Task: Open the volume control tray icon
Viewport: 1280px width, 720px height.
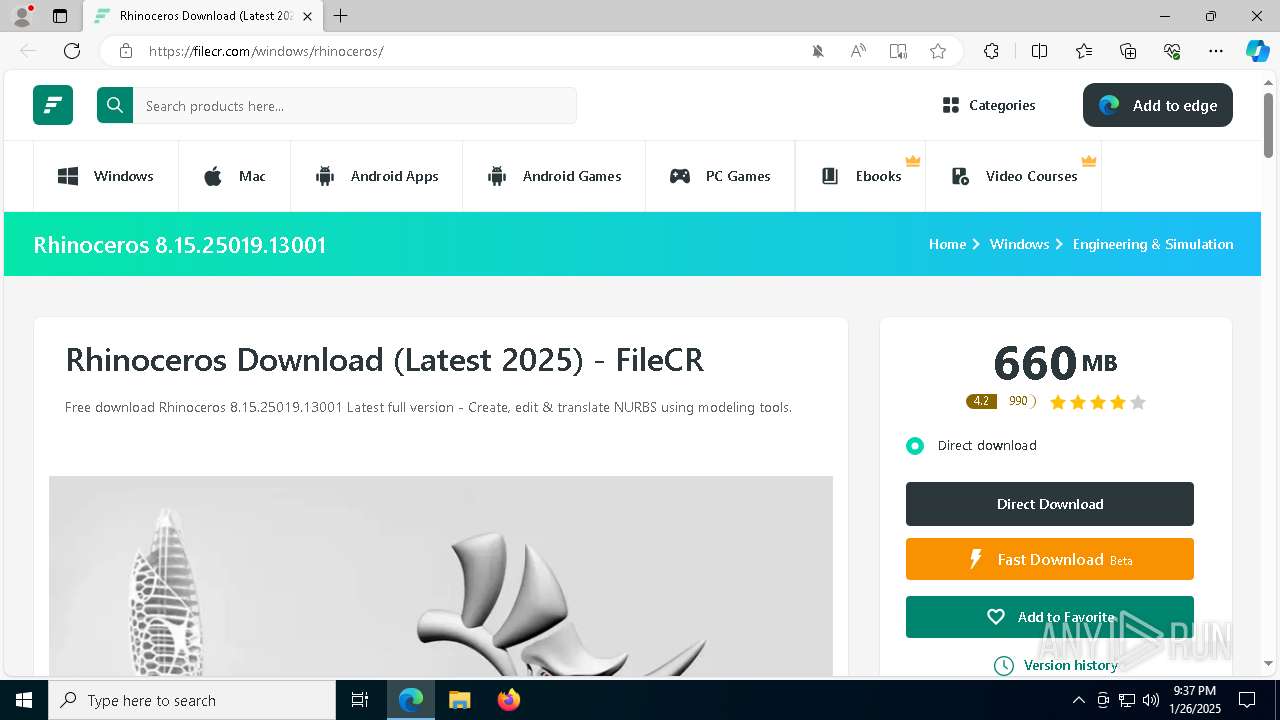Action: 1151,700
